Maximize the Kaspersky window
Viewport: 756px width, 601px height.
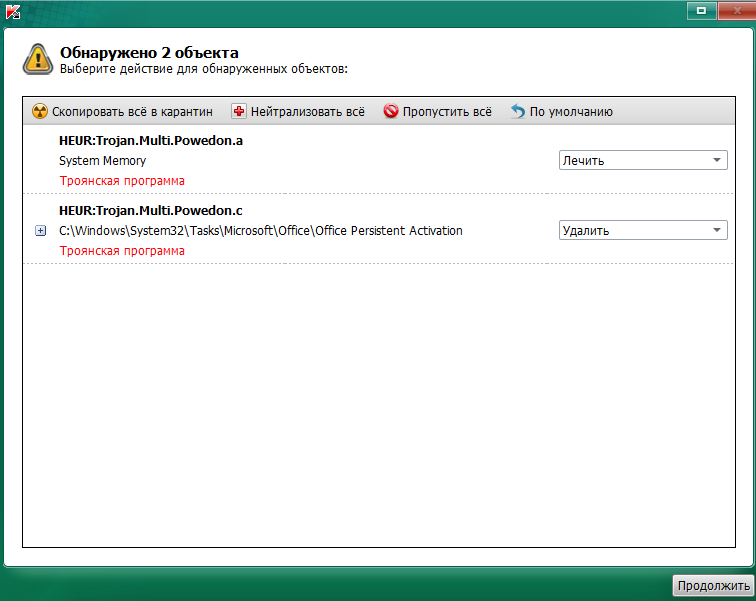[702, 10]
